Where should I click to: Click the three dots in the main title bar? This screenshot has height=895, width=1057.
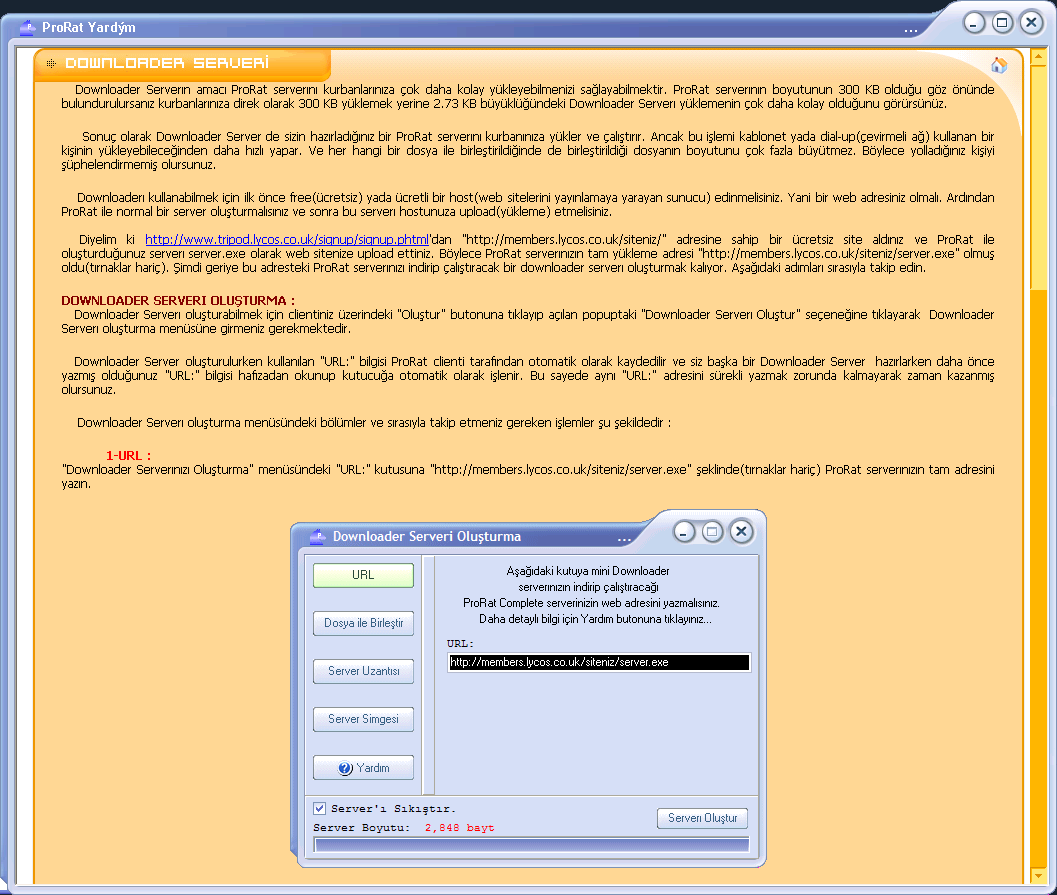[910, 29]
